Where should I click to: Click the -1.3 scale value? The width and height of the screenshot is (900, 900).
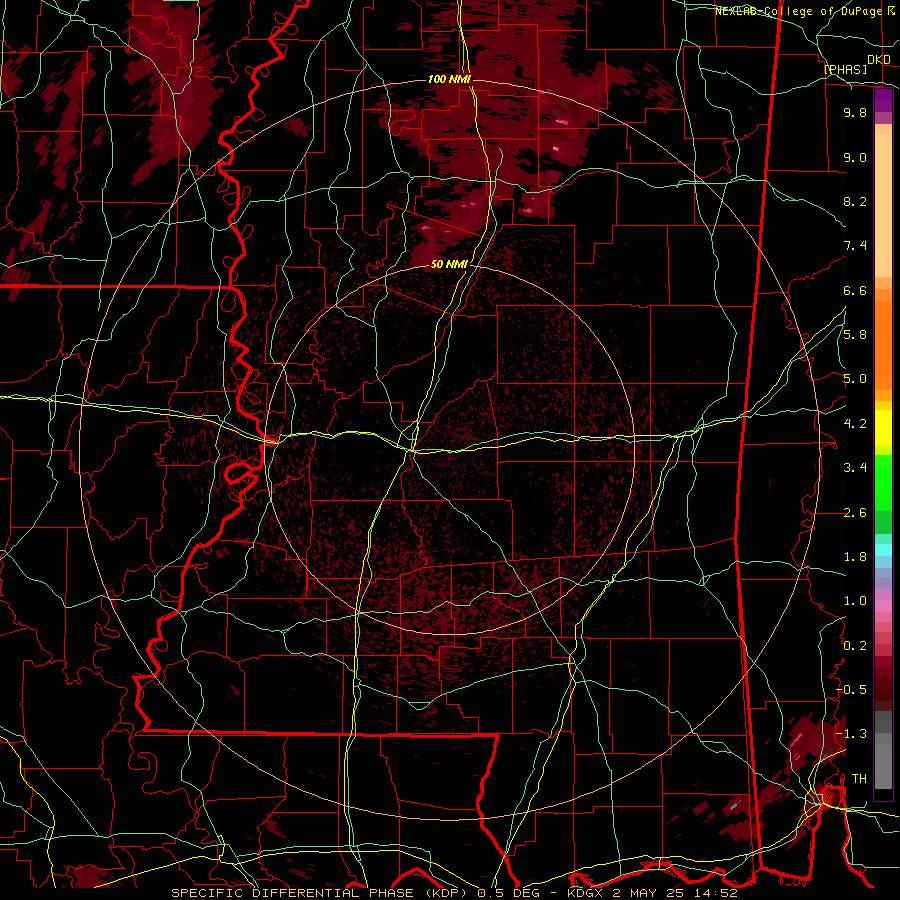click(852, 734)
